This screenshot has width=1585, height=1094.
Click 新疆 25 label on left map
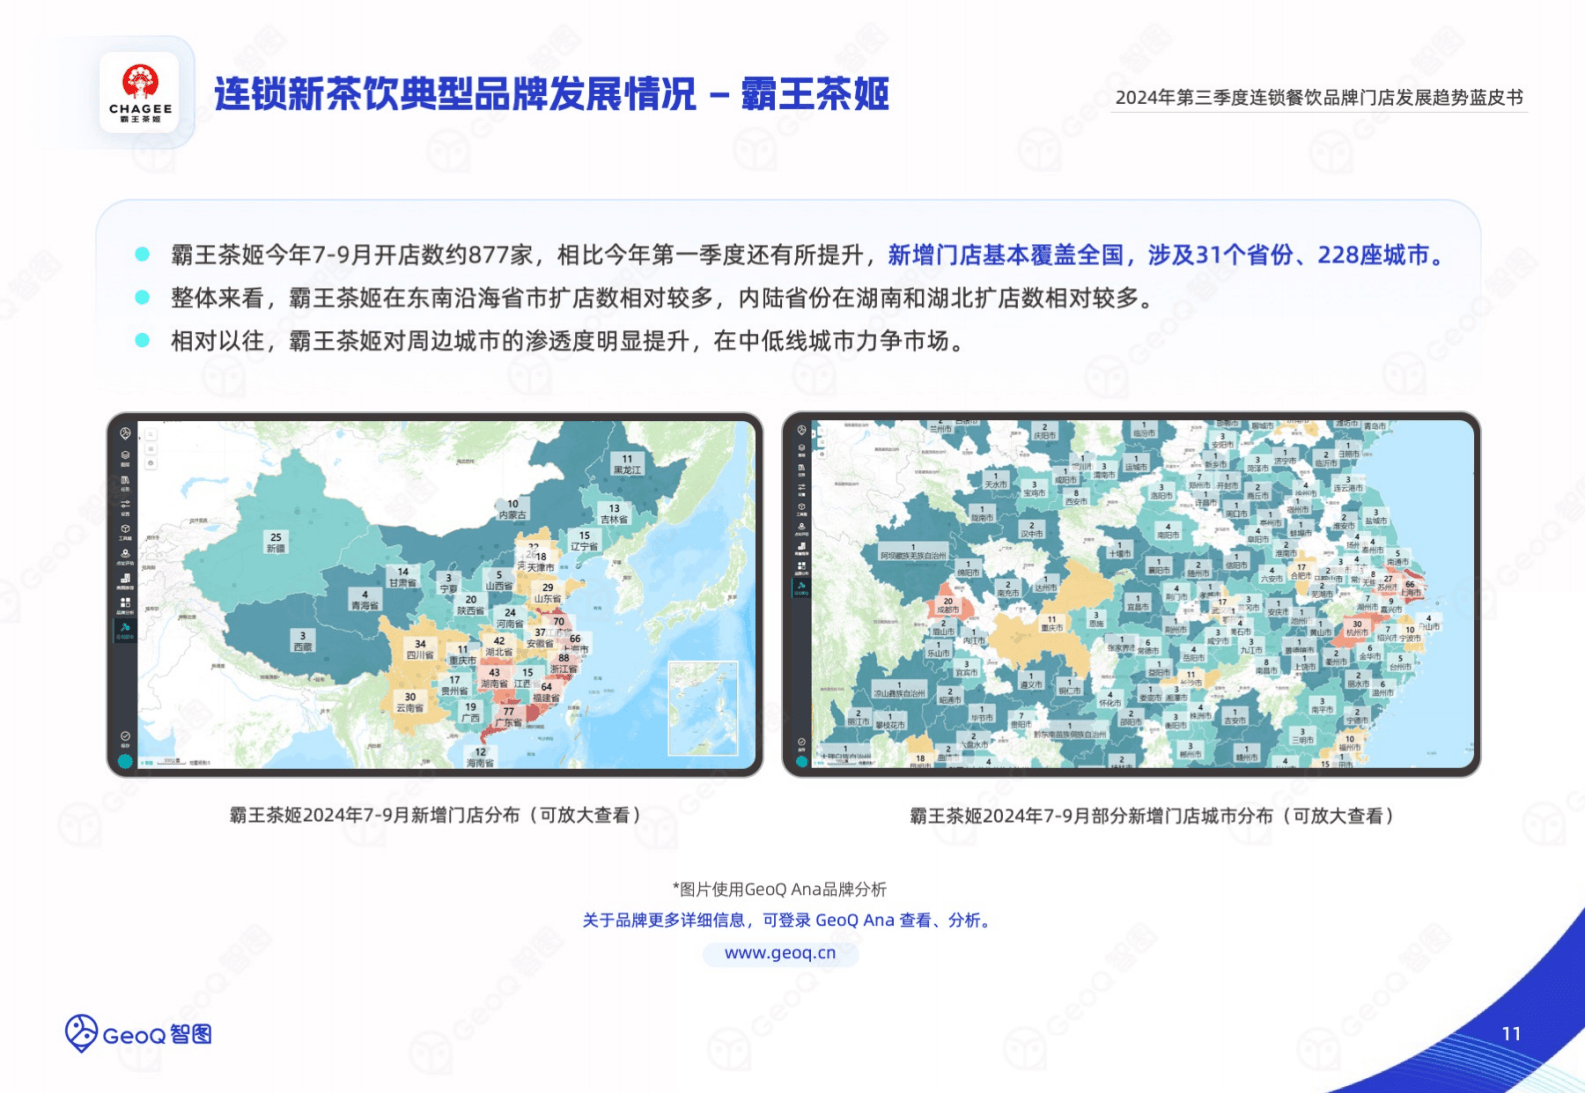pos(276,542)
